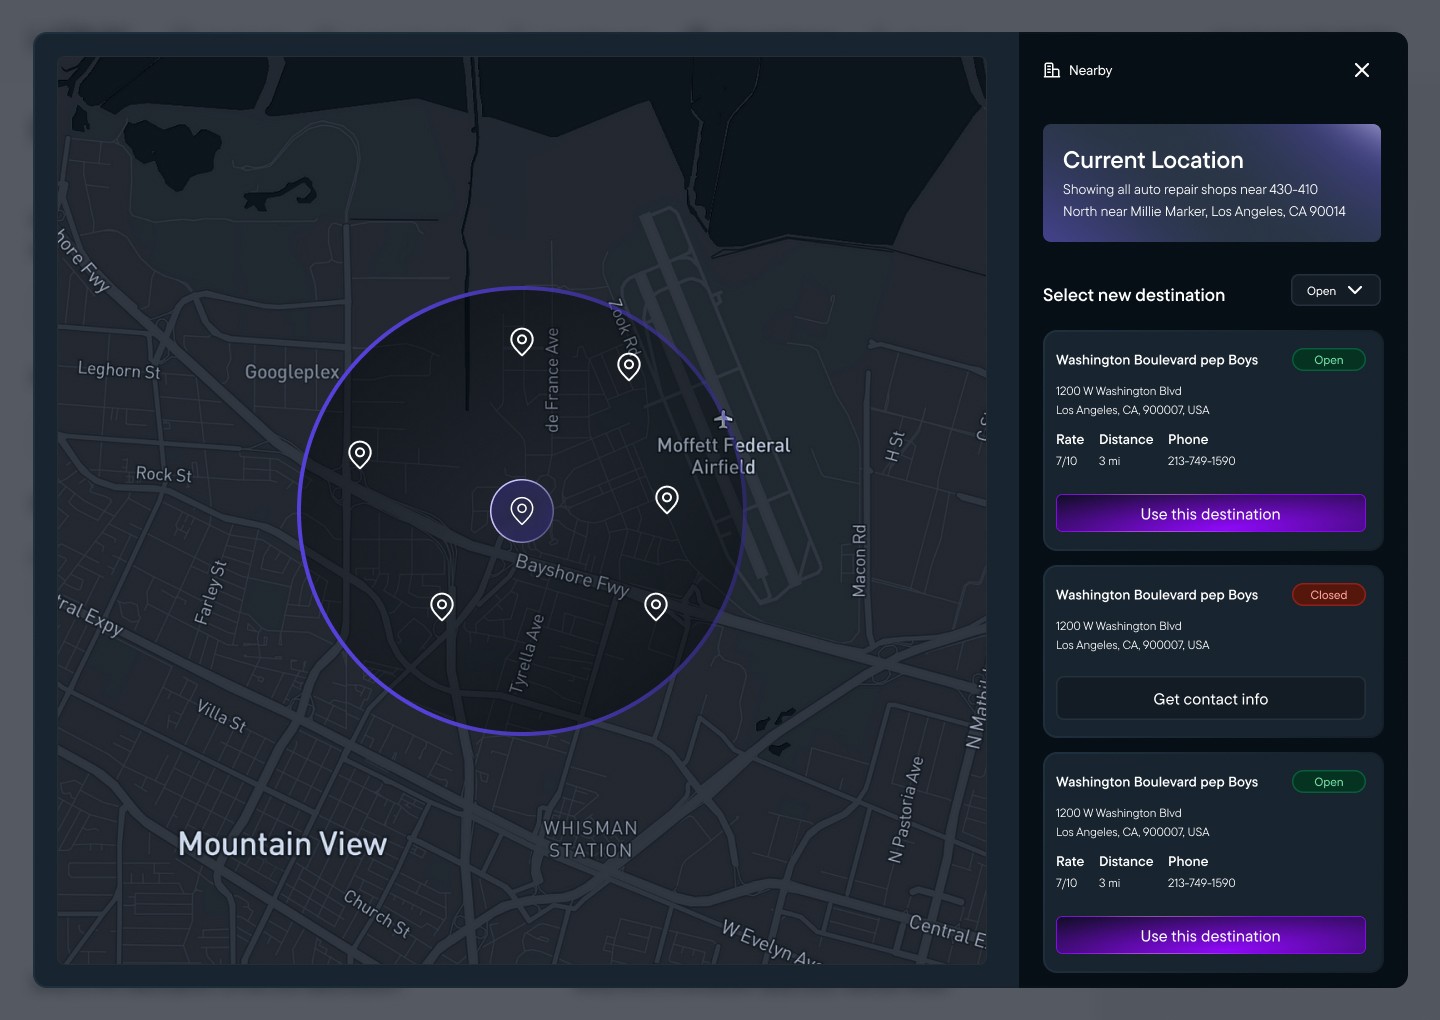Click the Mountain View map label
Viewport: 1440px width, 1020px height.
pos(282,844)
